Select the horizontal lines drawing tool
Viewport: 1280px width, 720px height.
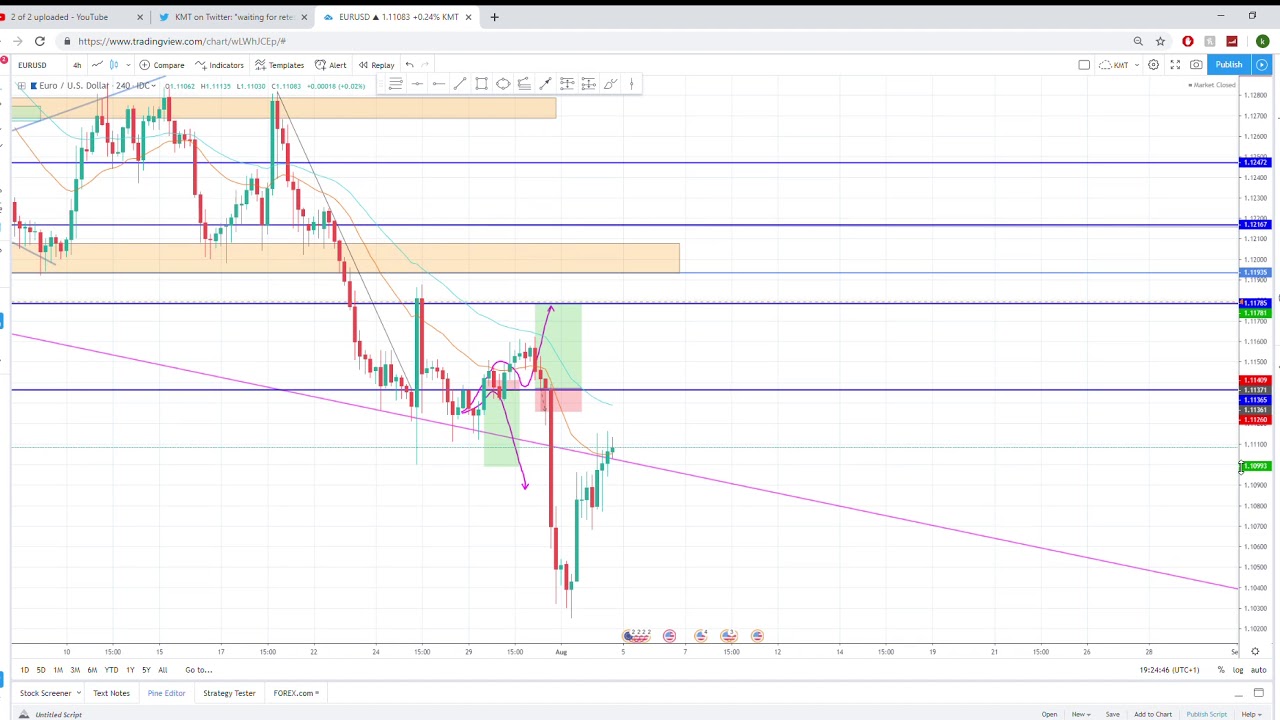[x=395, y=84]
